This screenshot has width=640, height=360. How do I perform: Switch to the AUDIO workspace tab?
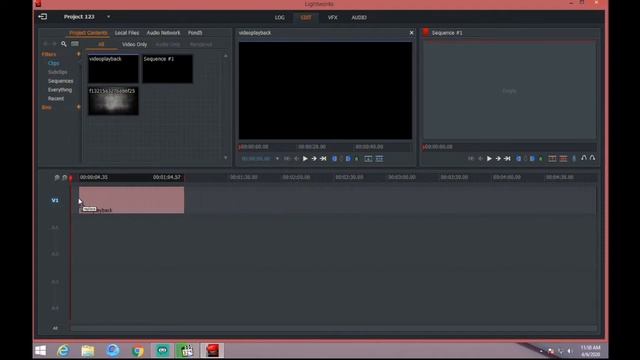(359, 18)
